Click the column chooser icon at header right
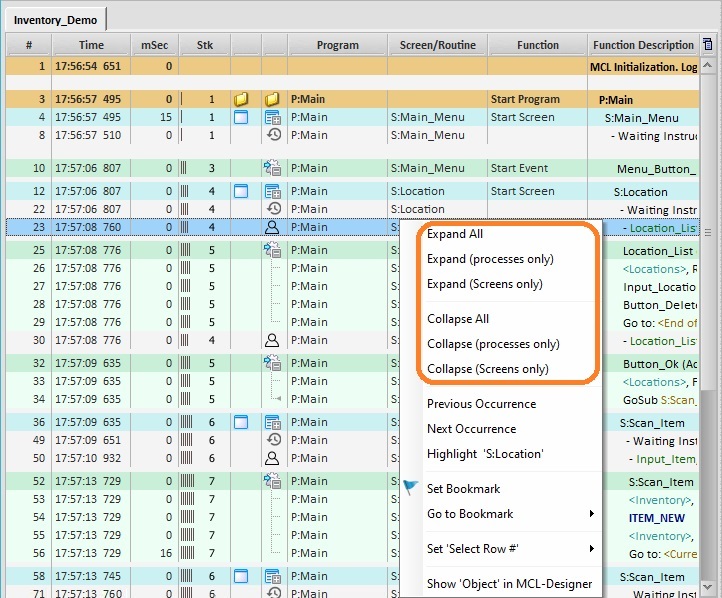Viewport: 722px width, 598px height. (708, 45)
